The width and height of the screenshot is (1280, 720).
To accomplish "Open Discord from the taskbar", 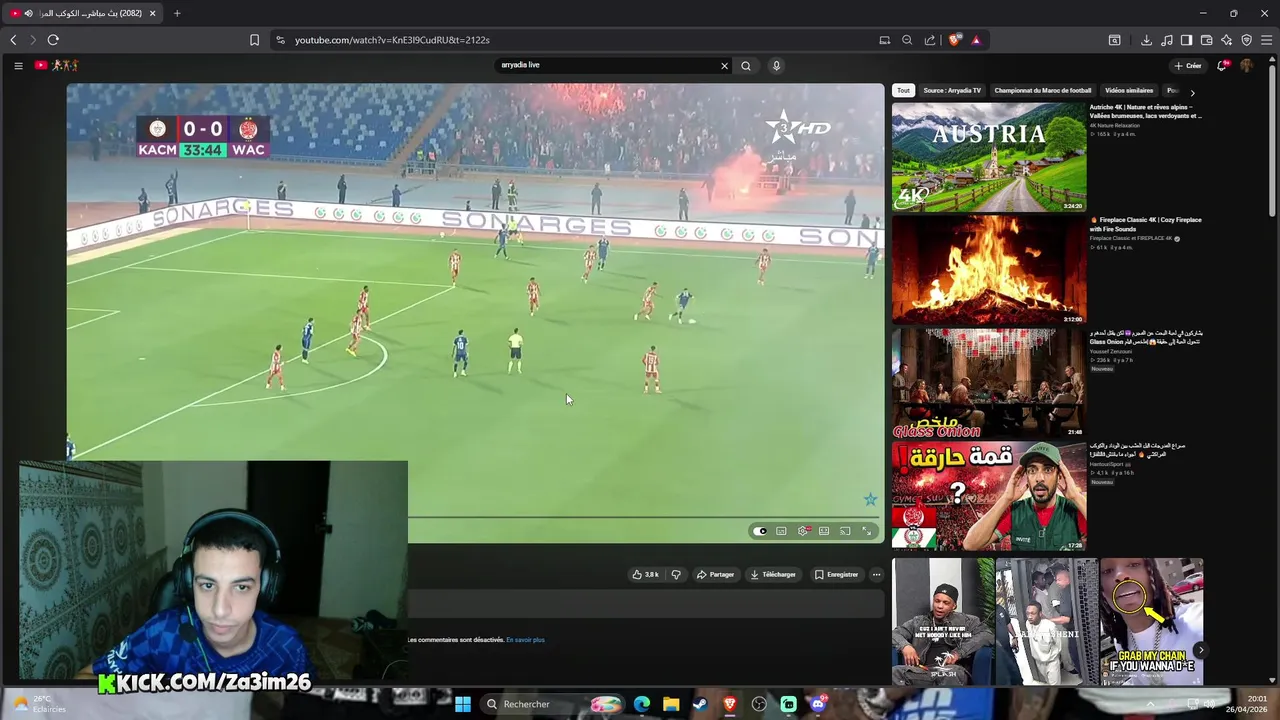I will pyautogui.click(x=818, y=704).
